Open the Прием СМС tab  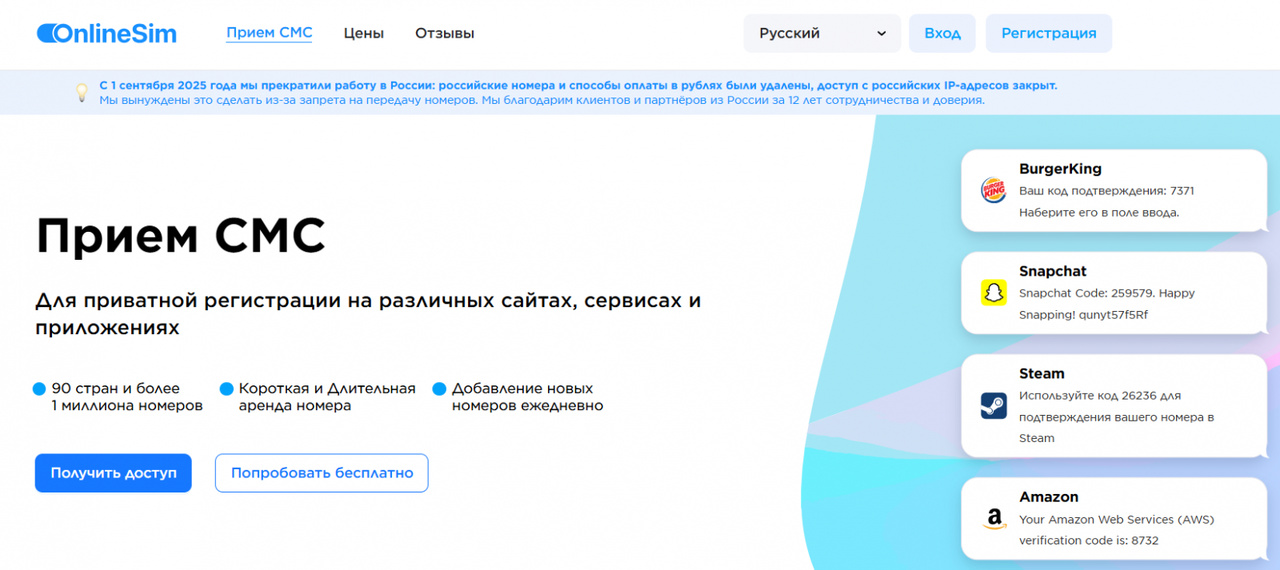click(269, 33)
